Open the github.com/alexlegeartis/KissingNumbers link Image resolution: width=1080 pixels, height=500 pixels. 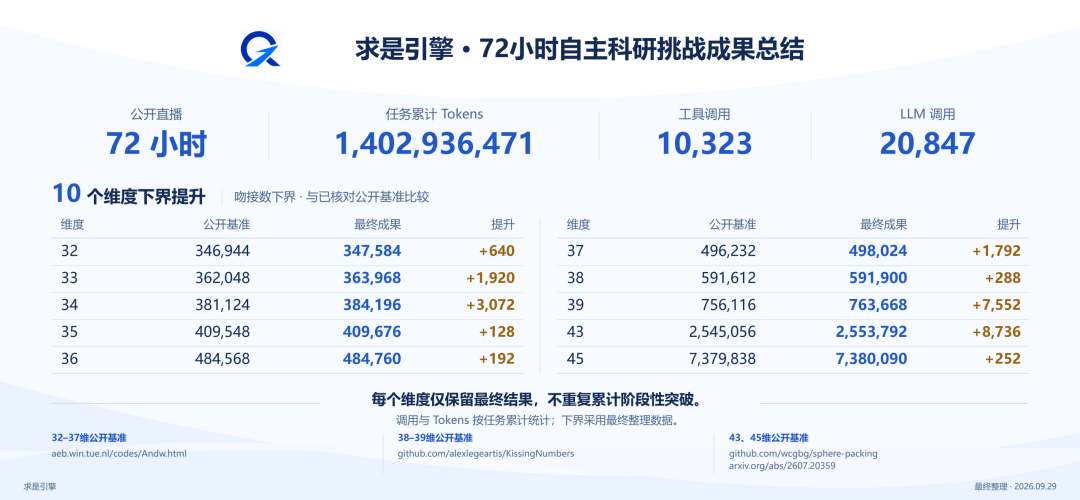point(486,454)
